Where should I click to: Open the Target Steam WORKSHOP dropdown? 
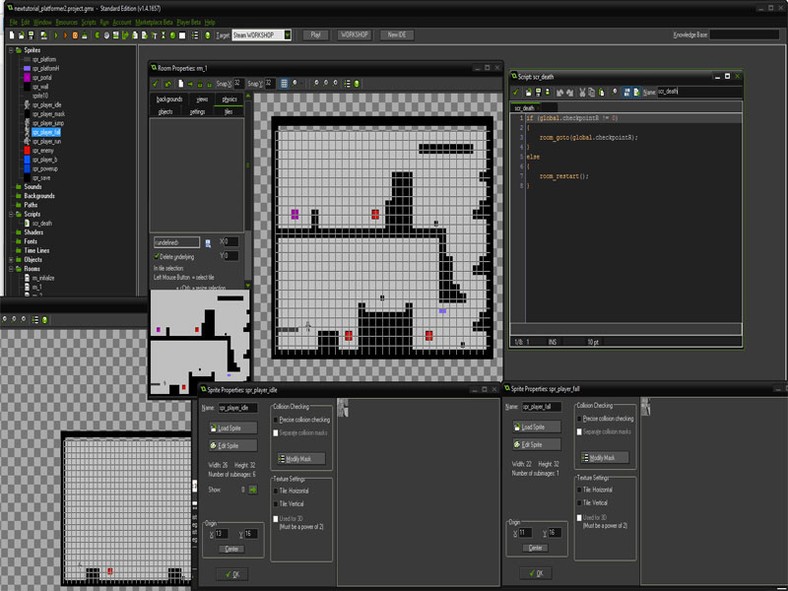(287, 35)
